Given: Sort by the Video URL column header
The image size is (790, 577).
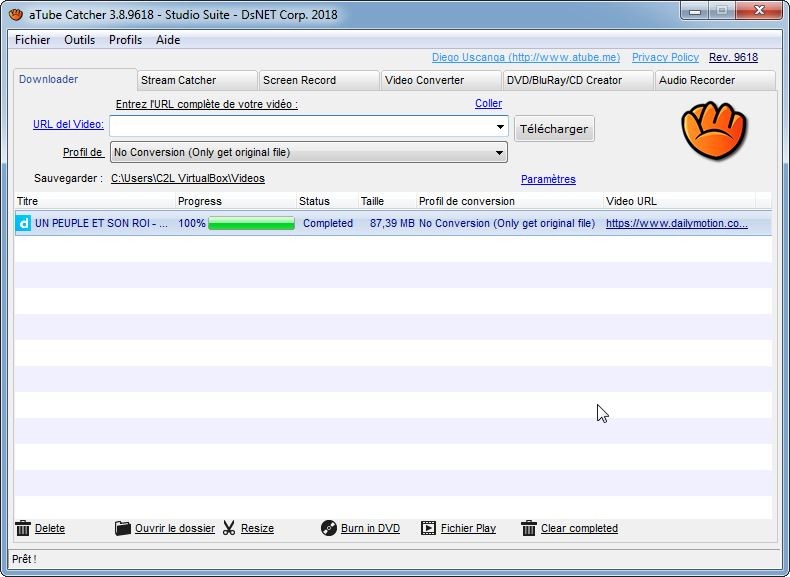Looking at the screenshot, I should 679,201.
